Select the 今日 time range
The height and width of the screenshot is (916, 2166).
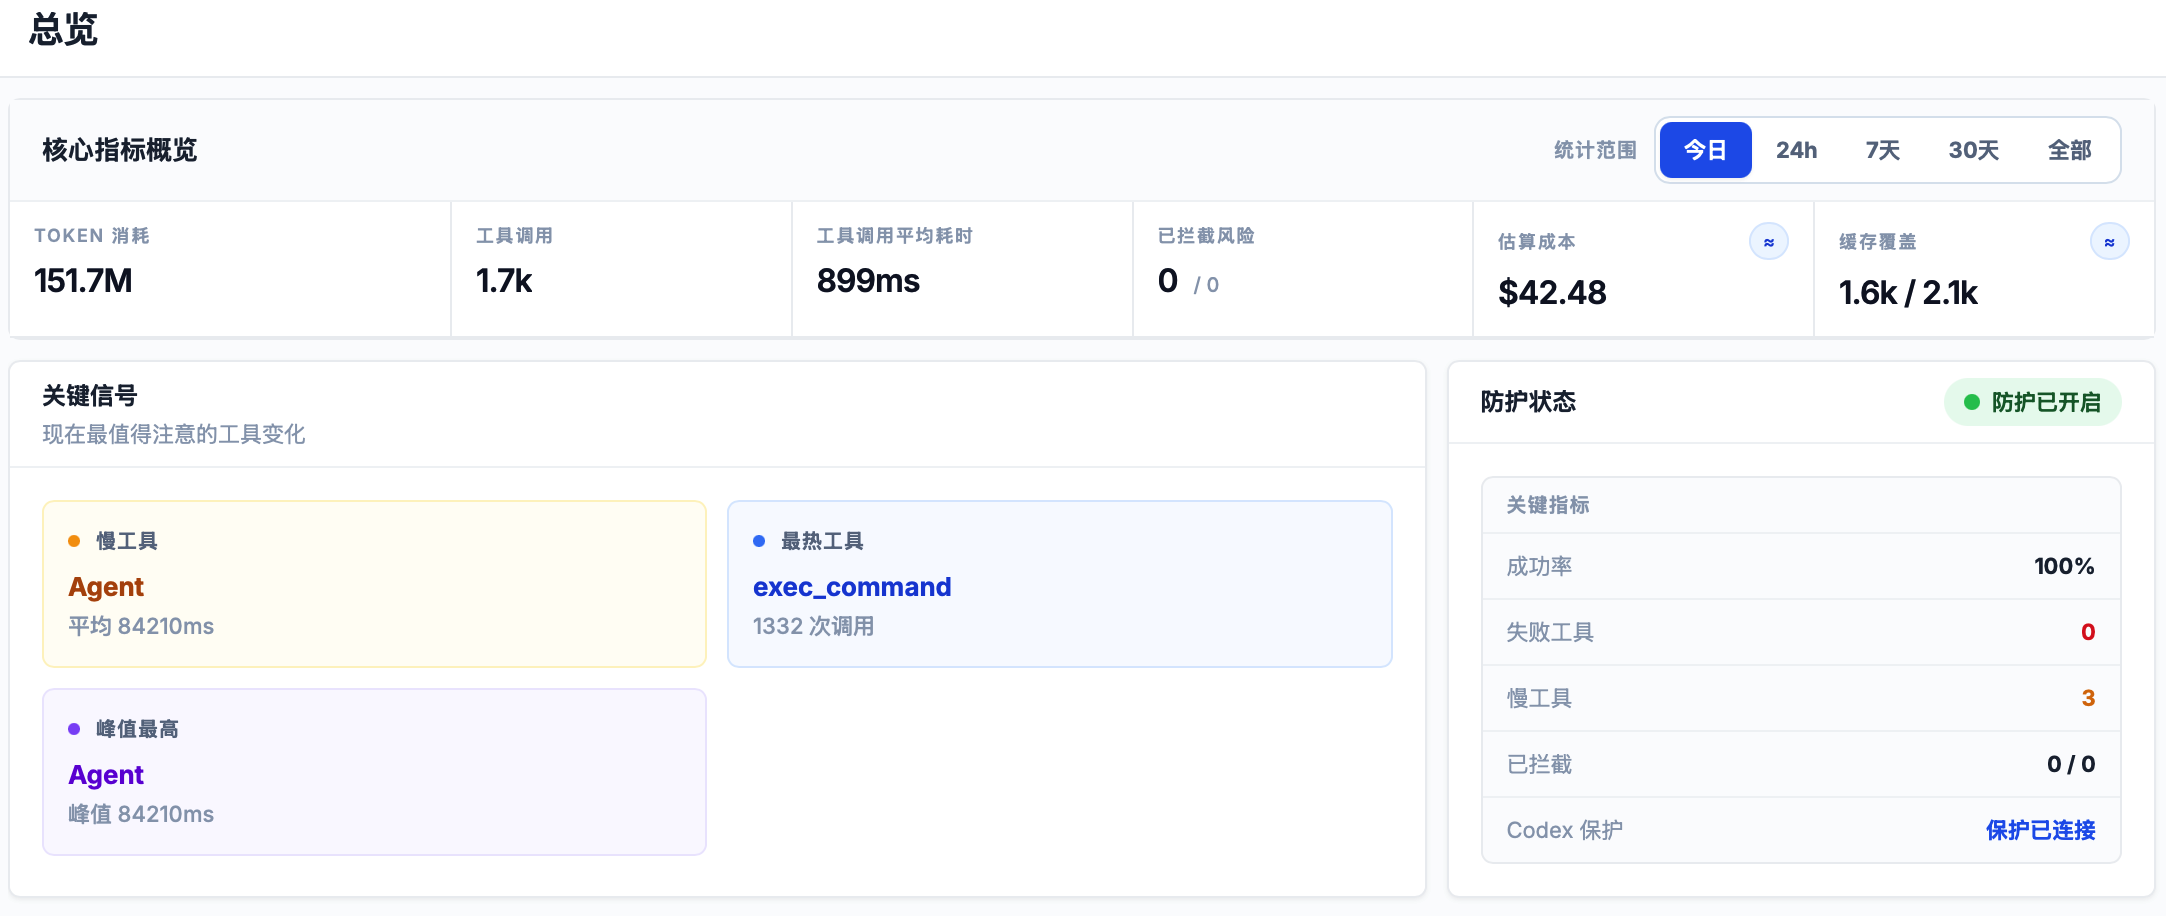pos(1705,150)
